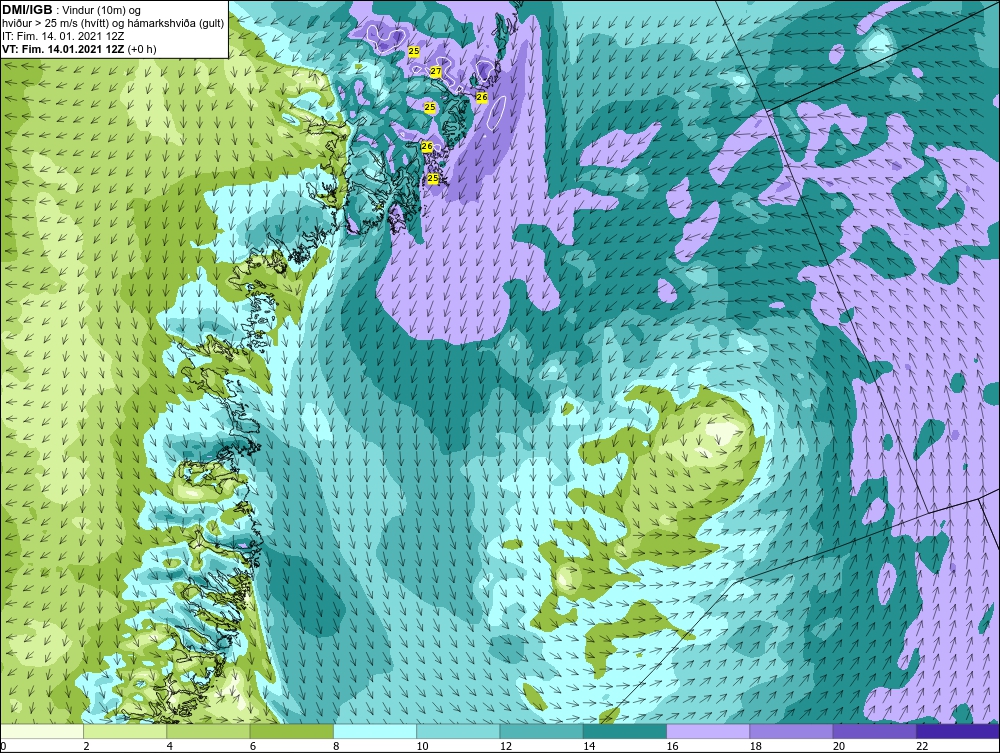Click the 0–2 m/s pale cream legend swatch
The width and height of the screenshot is (1000, 753).
click(41, 731)
